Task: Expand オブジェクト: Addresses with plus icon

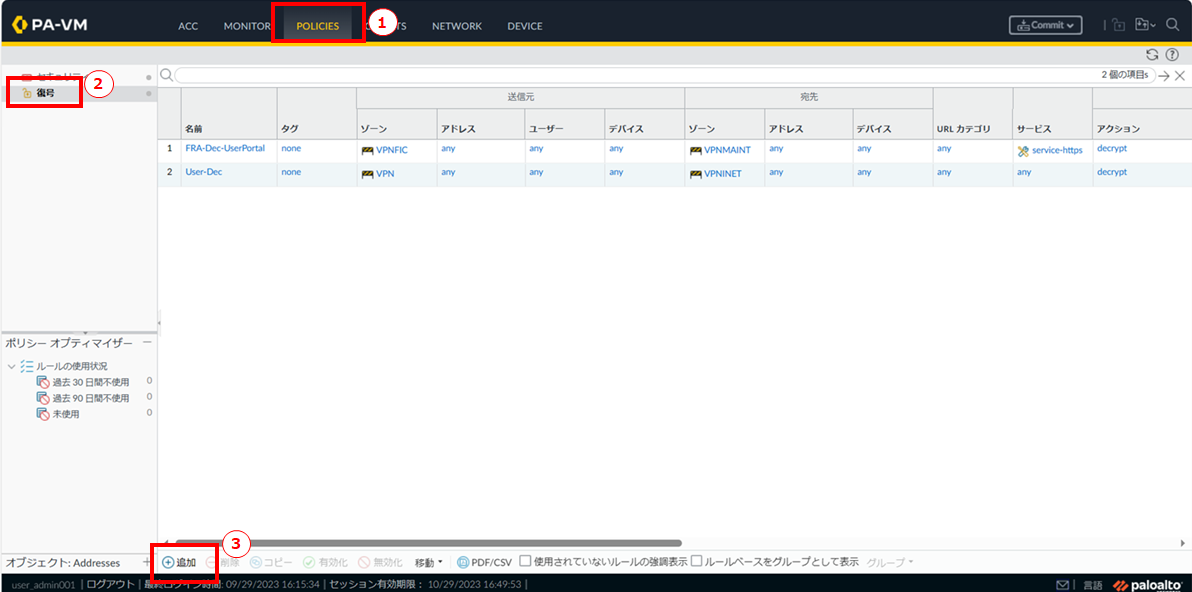Action: point(147,562)
